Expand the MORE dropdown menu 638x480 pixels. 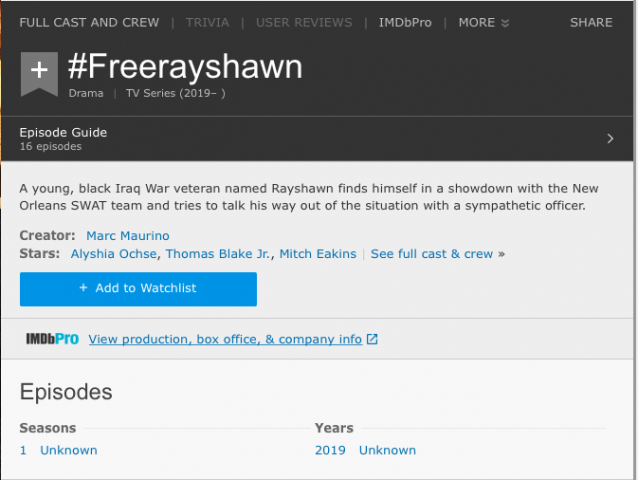(484, 23)
